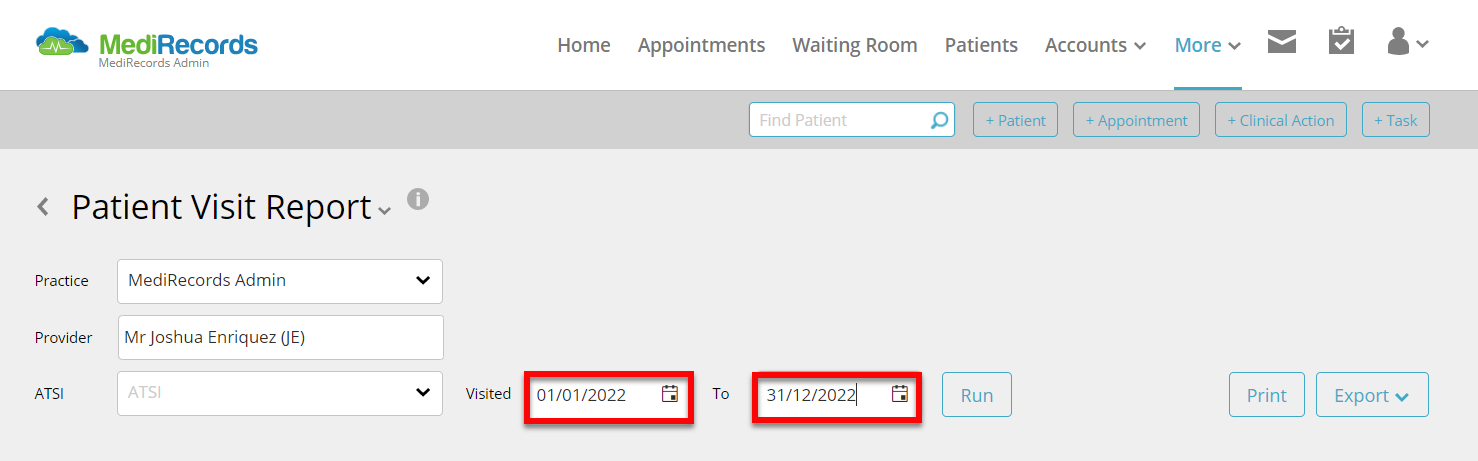Open calendar picker for Visited start date
The width and height of the screenshot is (1478, 461).
670,394
